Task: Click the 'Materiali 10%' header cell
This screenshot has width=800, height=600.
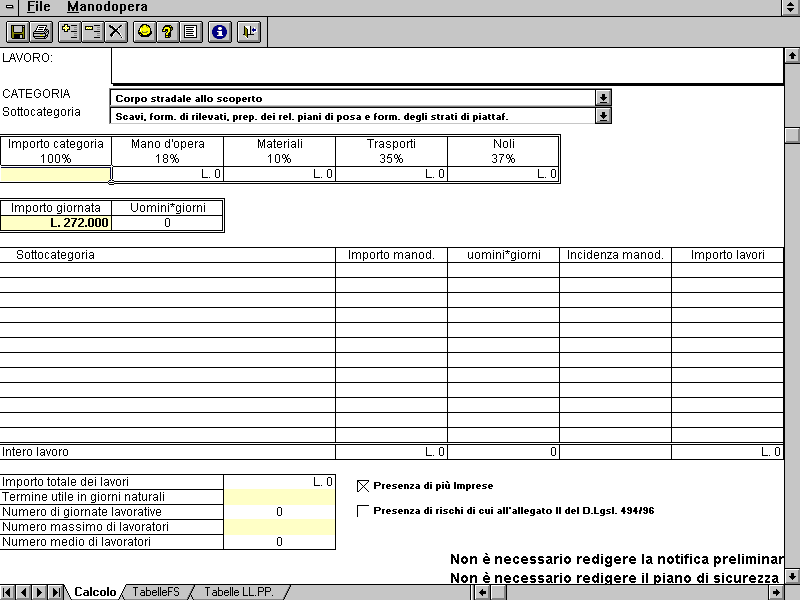Action: click(280, 151)
